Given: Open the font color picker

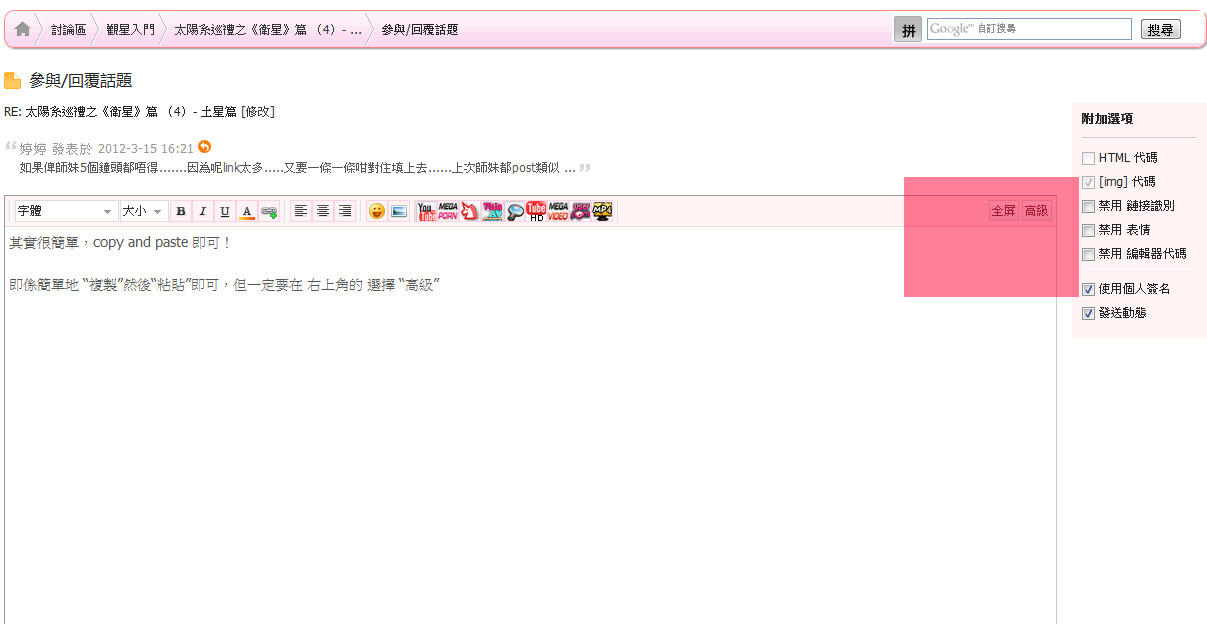Looking at the screenshot, I should coord(246,211).
